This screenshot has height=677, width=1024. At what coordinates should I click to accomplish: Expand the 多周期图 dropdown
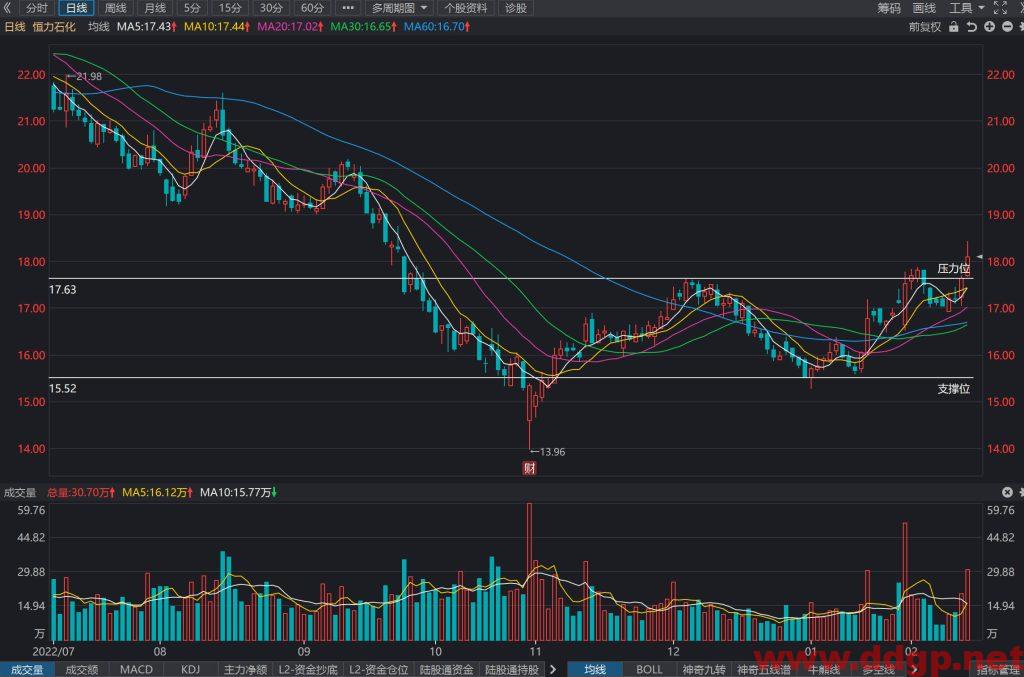pos(399,8)
